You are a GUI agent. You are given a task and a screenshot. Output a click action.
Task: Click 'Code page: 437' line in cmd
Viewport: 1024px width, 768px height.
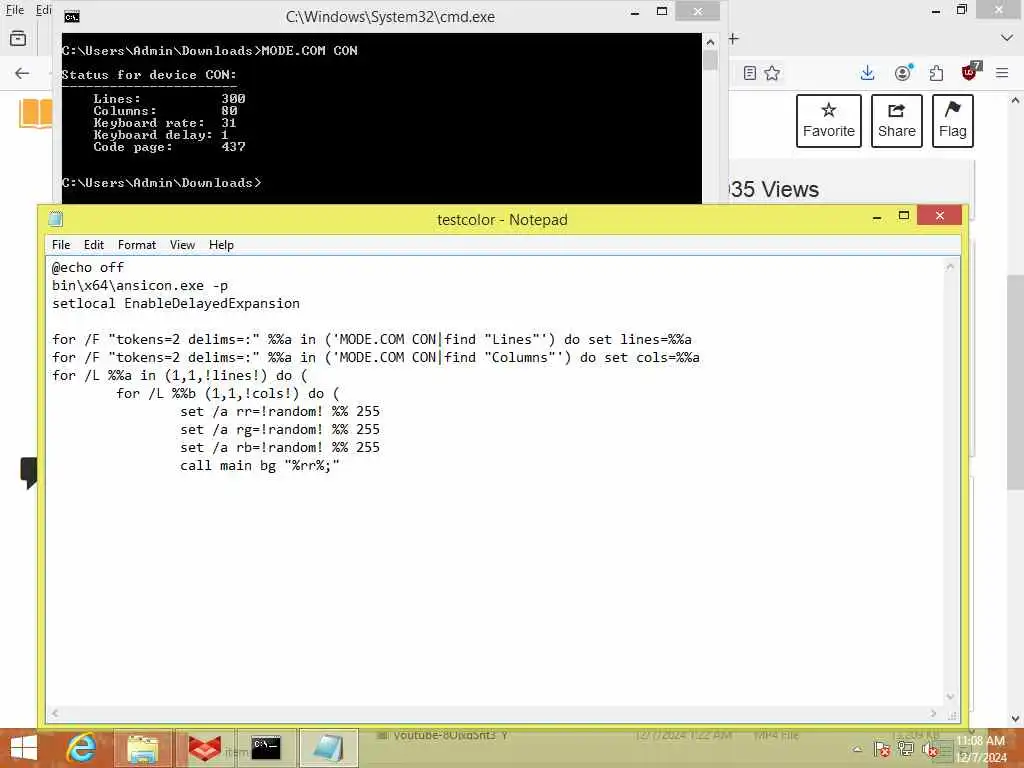pos(169,147)
